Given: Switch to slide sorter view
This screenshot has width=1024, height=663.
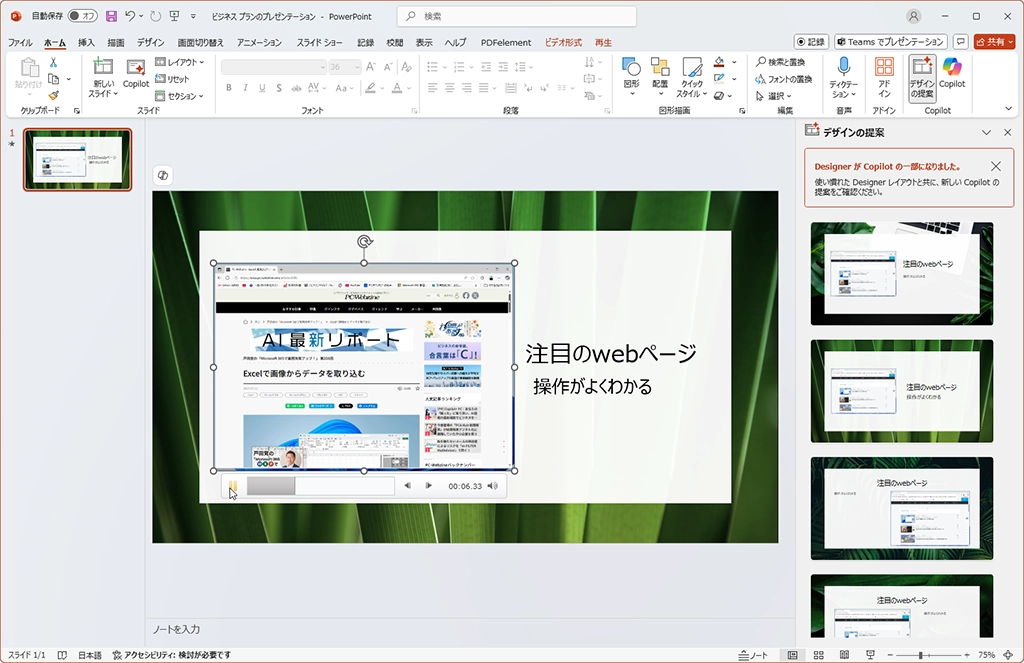Looking at the screenshot, I should (818, 655).
